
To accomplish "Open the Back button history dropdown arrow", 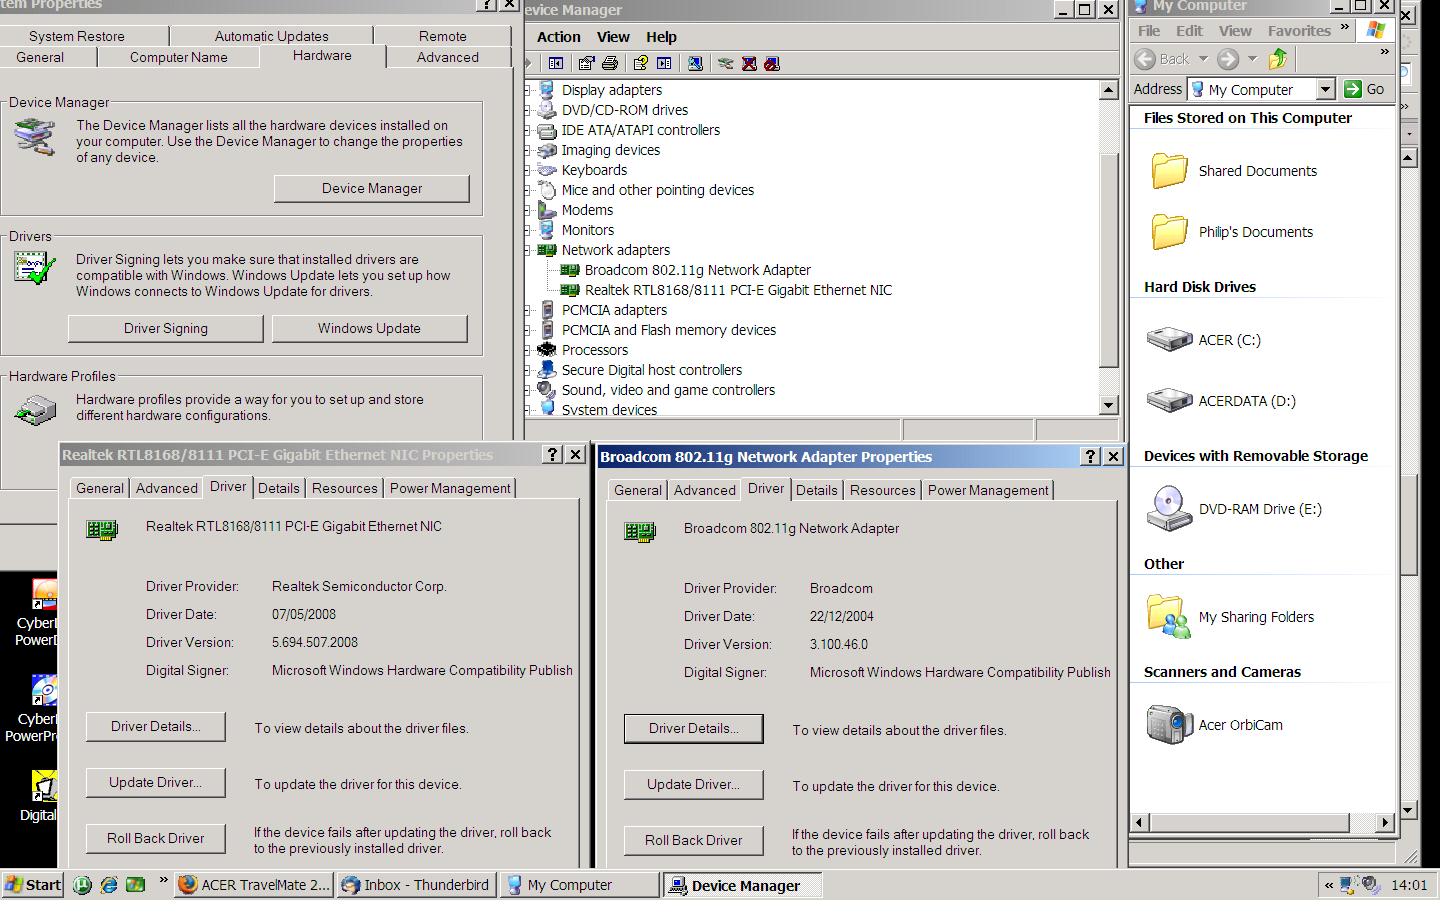I will point(1203,59).
